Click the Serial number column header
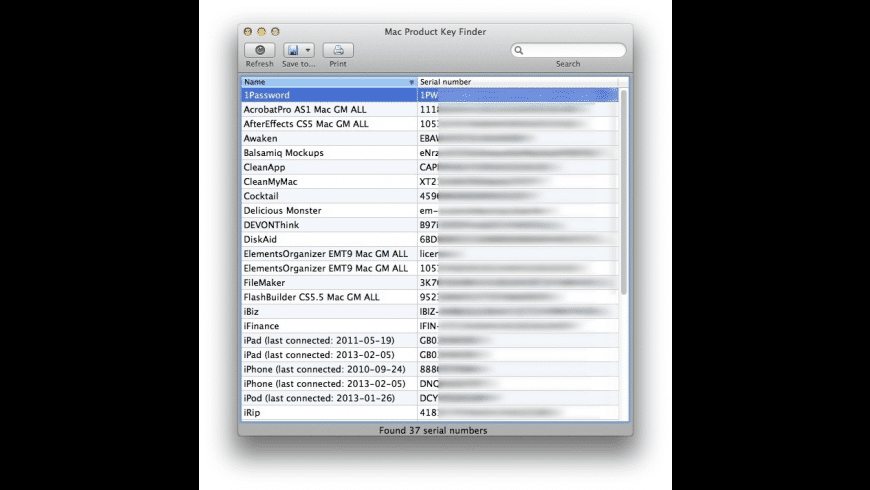 point(518,82)
